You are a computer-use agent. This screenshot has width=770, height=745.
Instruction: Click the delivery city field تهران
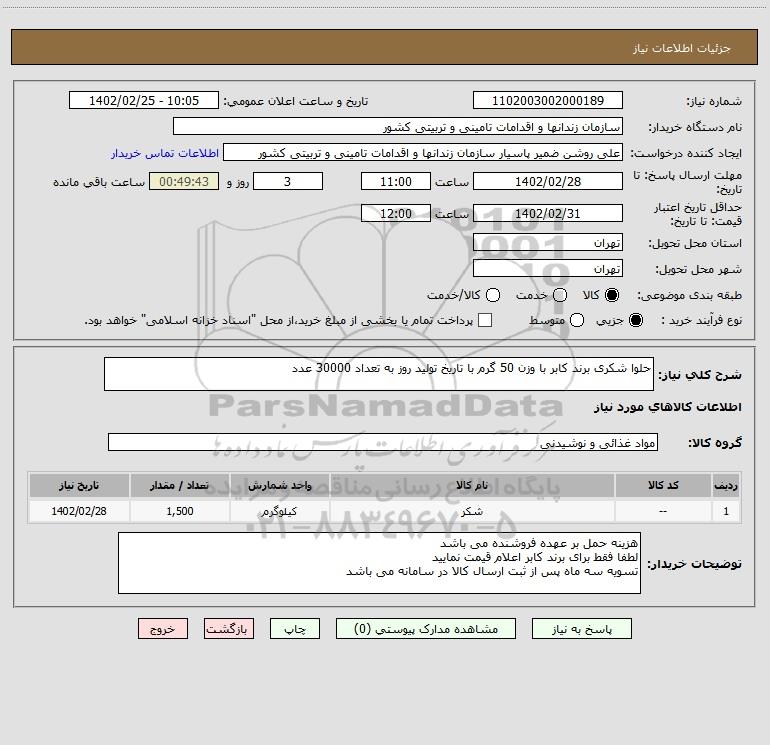pyautogui.click(x=548, y=268)
